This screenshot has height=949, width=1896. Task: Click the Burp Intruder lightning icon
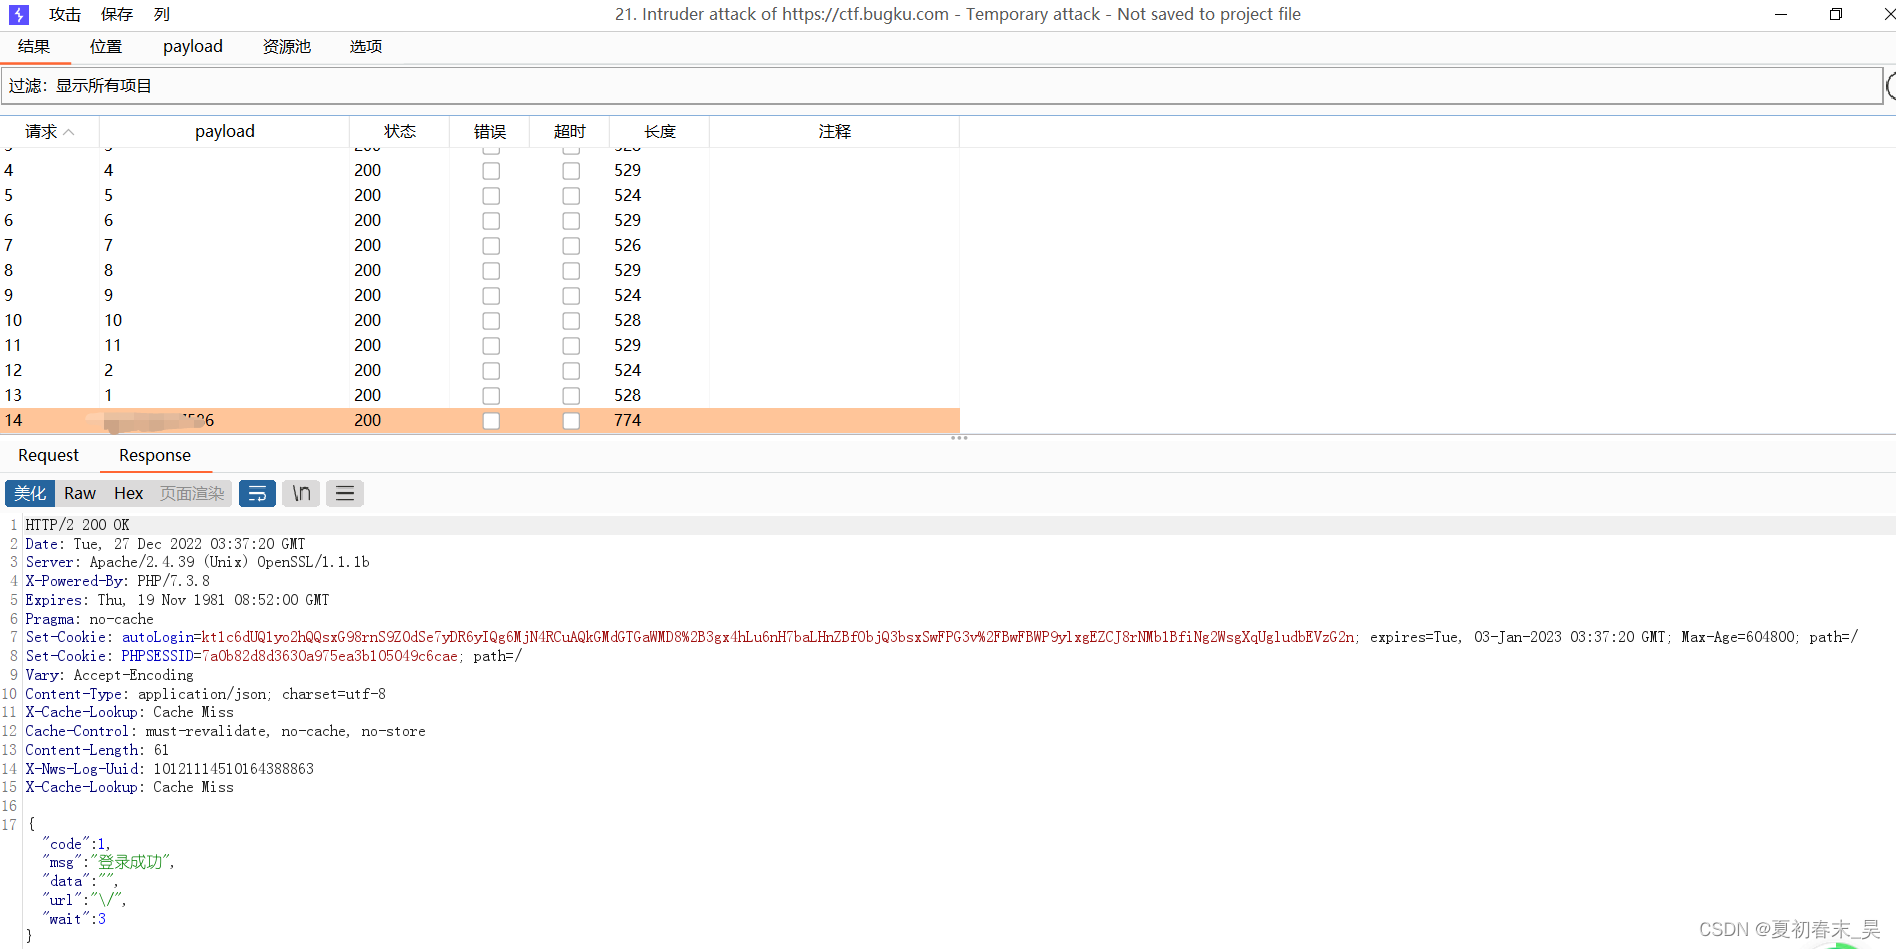(x=19, y=15)
